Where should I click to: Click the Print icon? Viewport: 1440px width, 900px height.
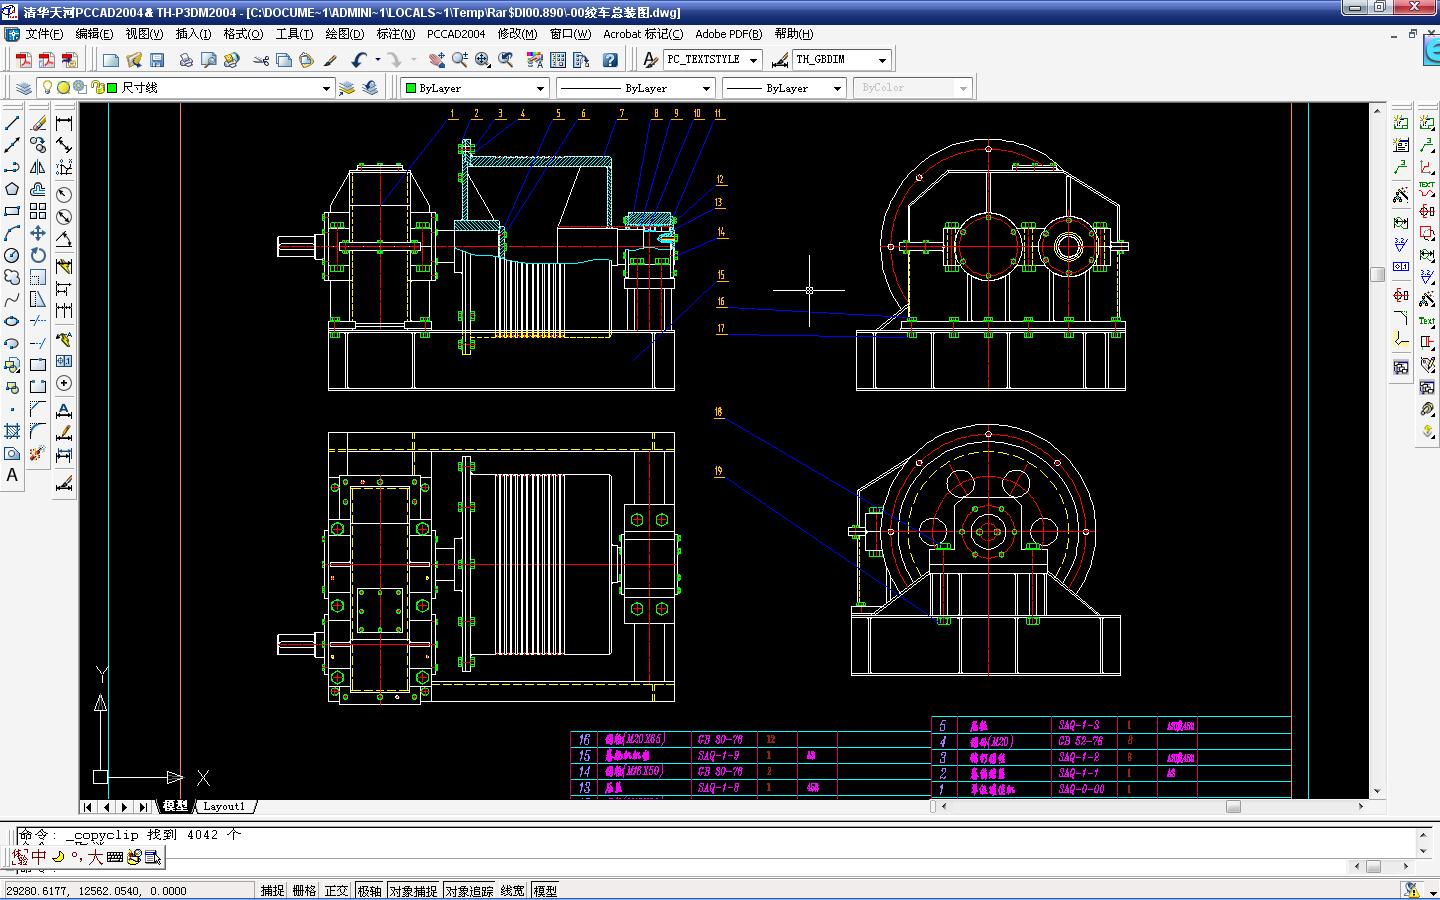coord(186,60)
